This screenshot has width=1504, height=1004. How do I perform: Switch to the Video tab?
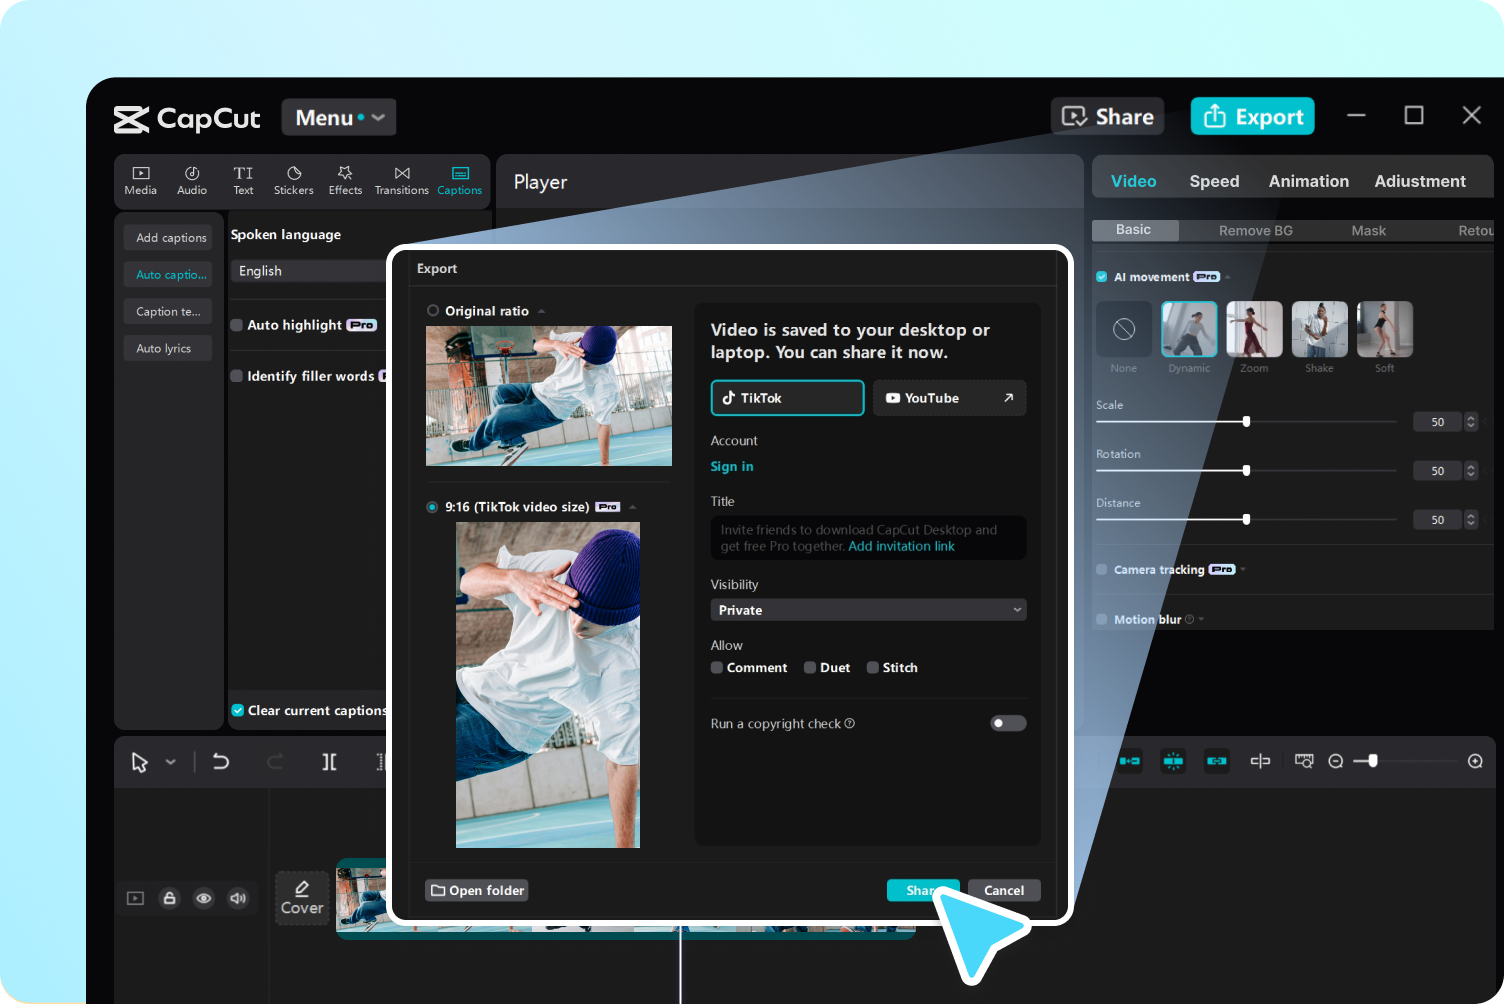point(1134,181)
